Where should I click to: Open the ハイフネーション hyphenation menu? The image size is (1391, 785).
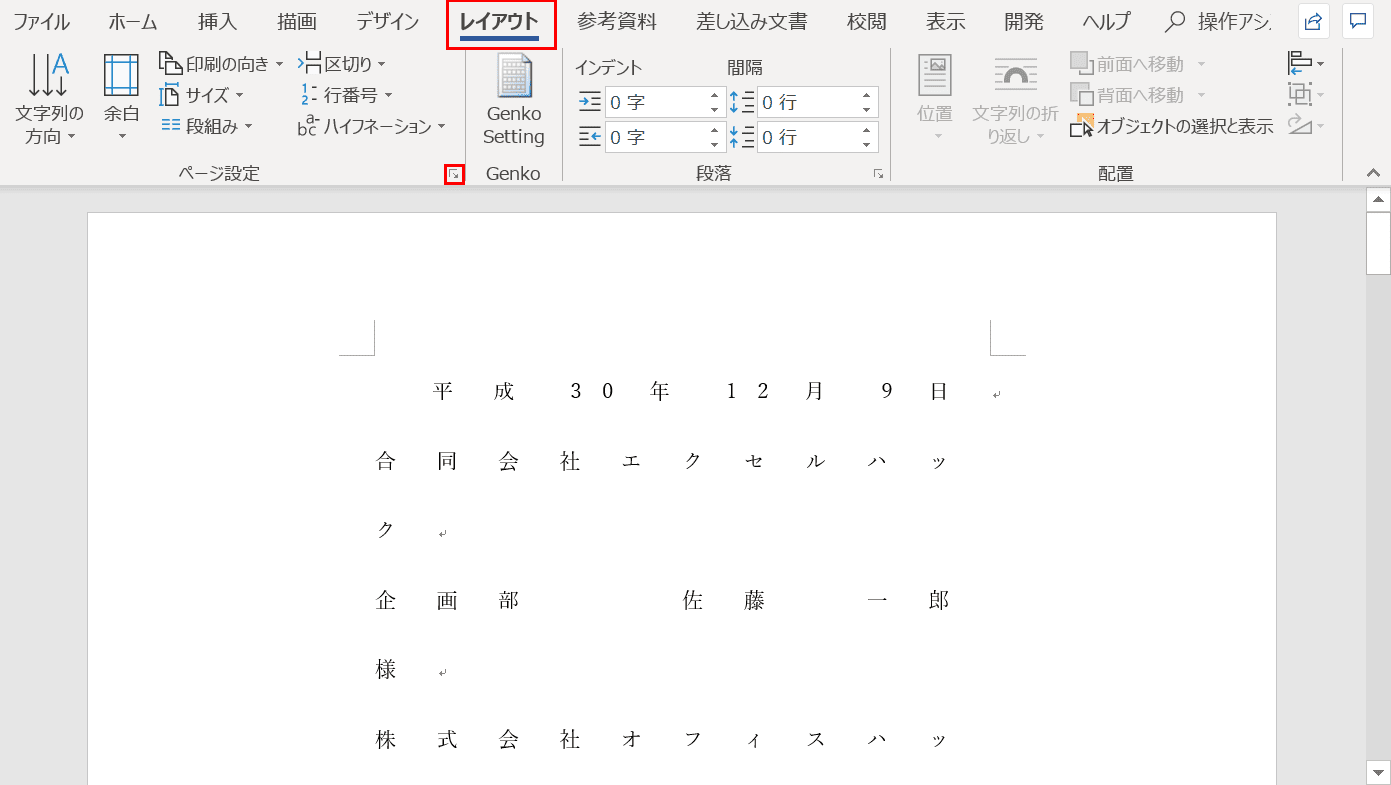372,126
